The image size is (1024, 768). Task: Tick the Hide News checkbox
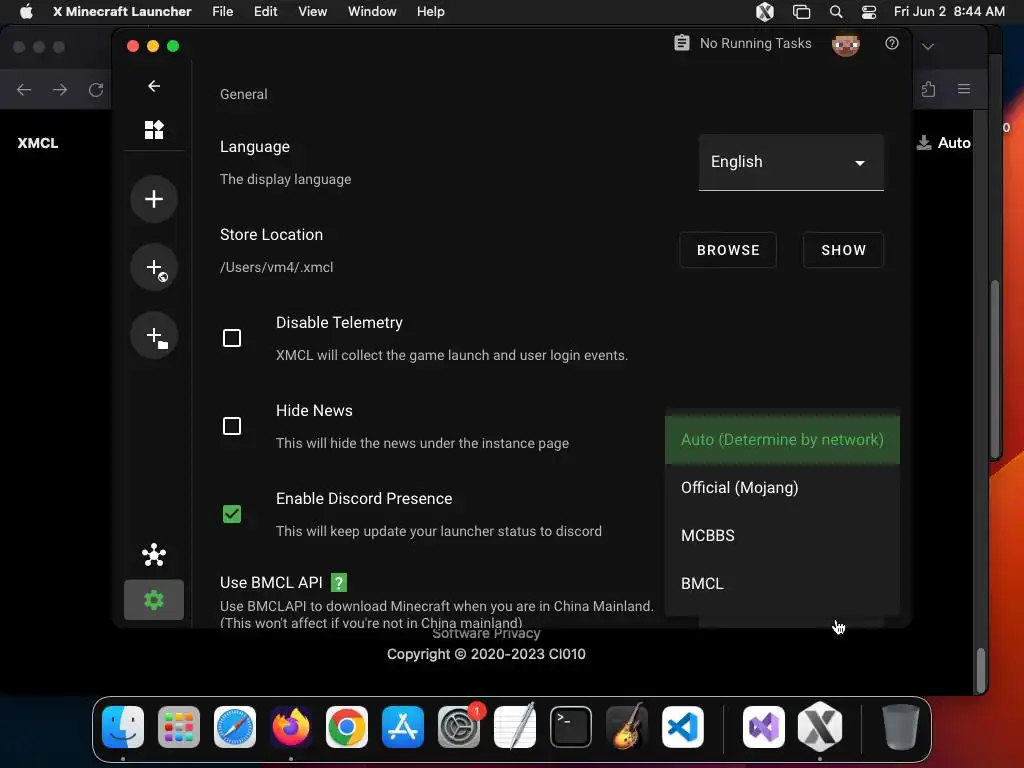pyautogui.click(x=232, y=426)
